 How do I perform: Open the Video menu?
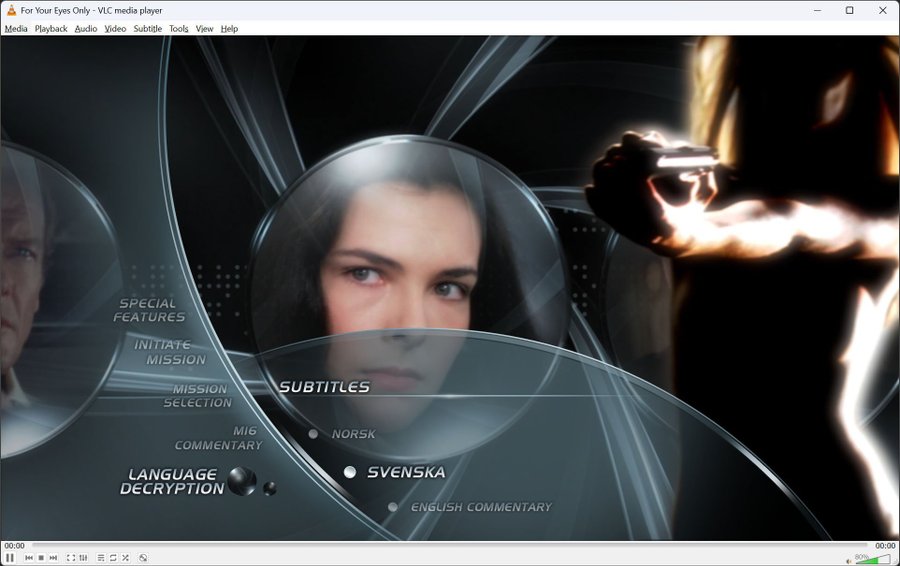[115, 29]
